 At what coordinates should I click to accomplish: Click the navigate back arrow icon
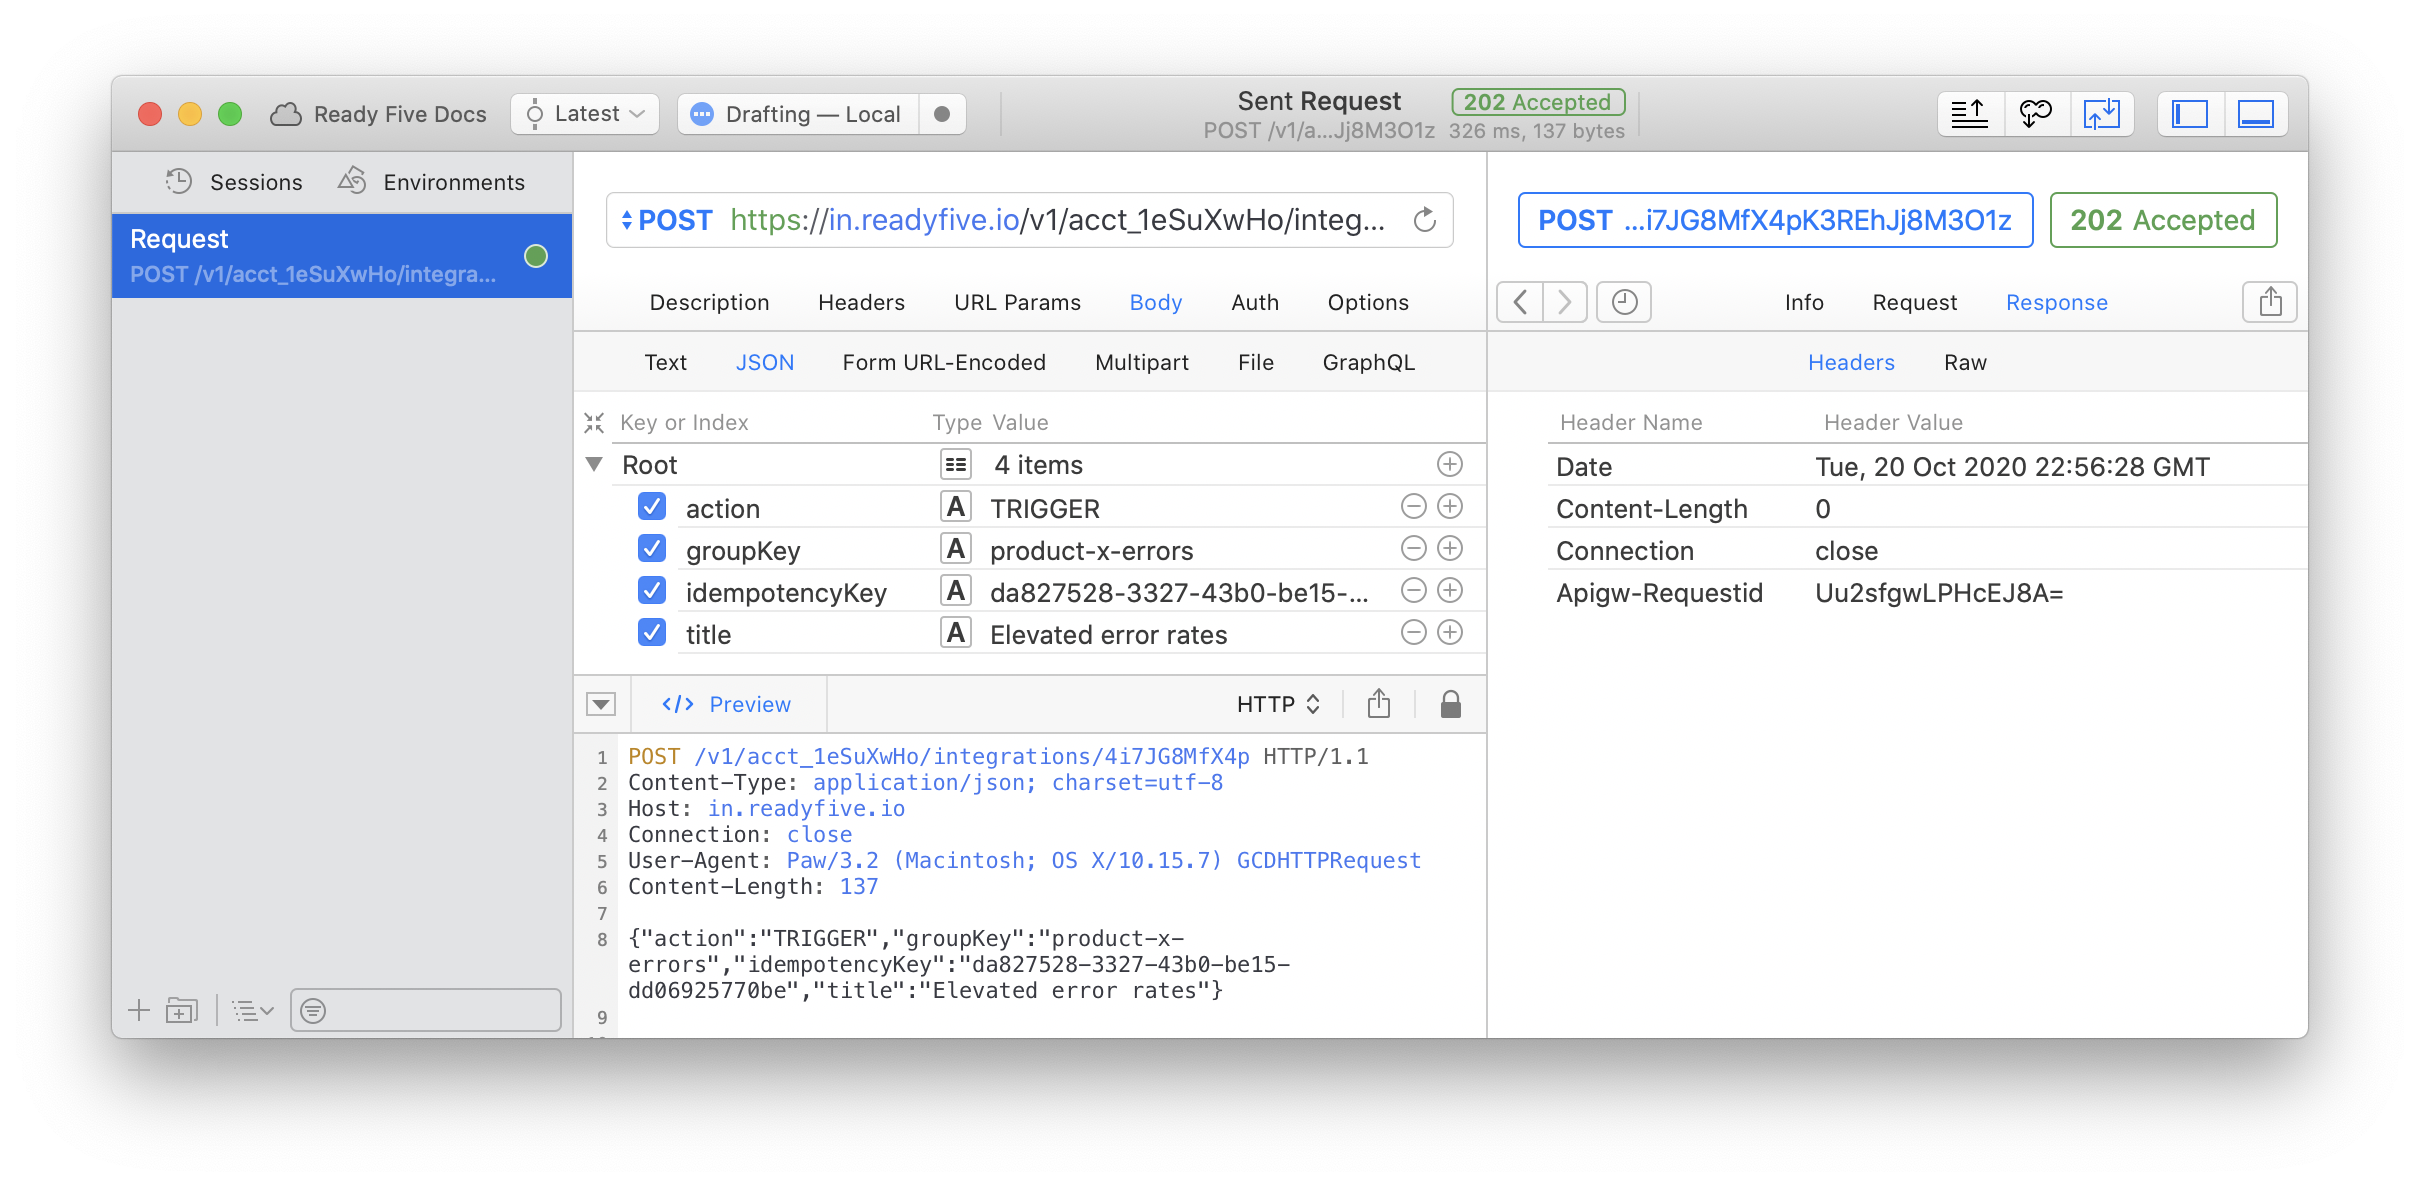coord(1525,301)
